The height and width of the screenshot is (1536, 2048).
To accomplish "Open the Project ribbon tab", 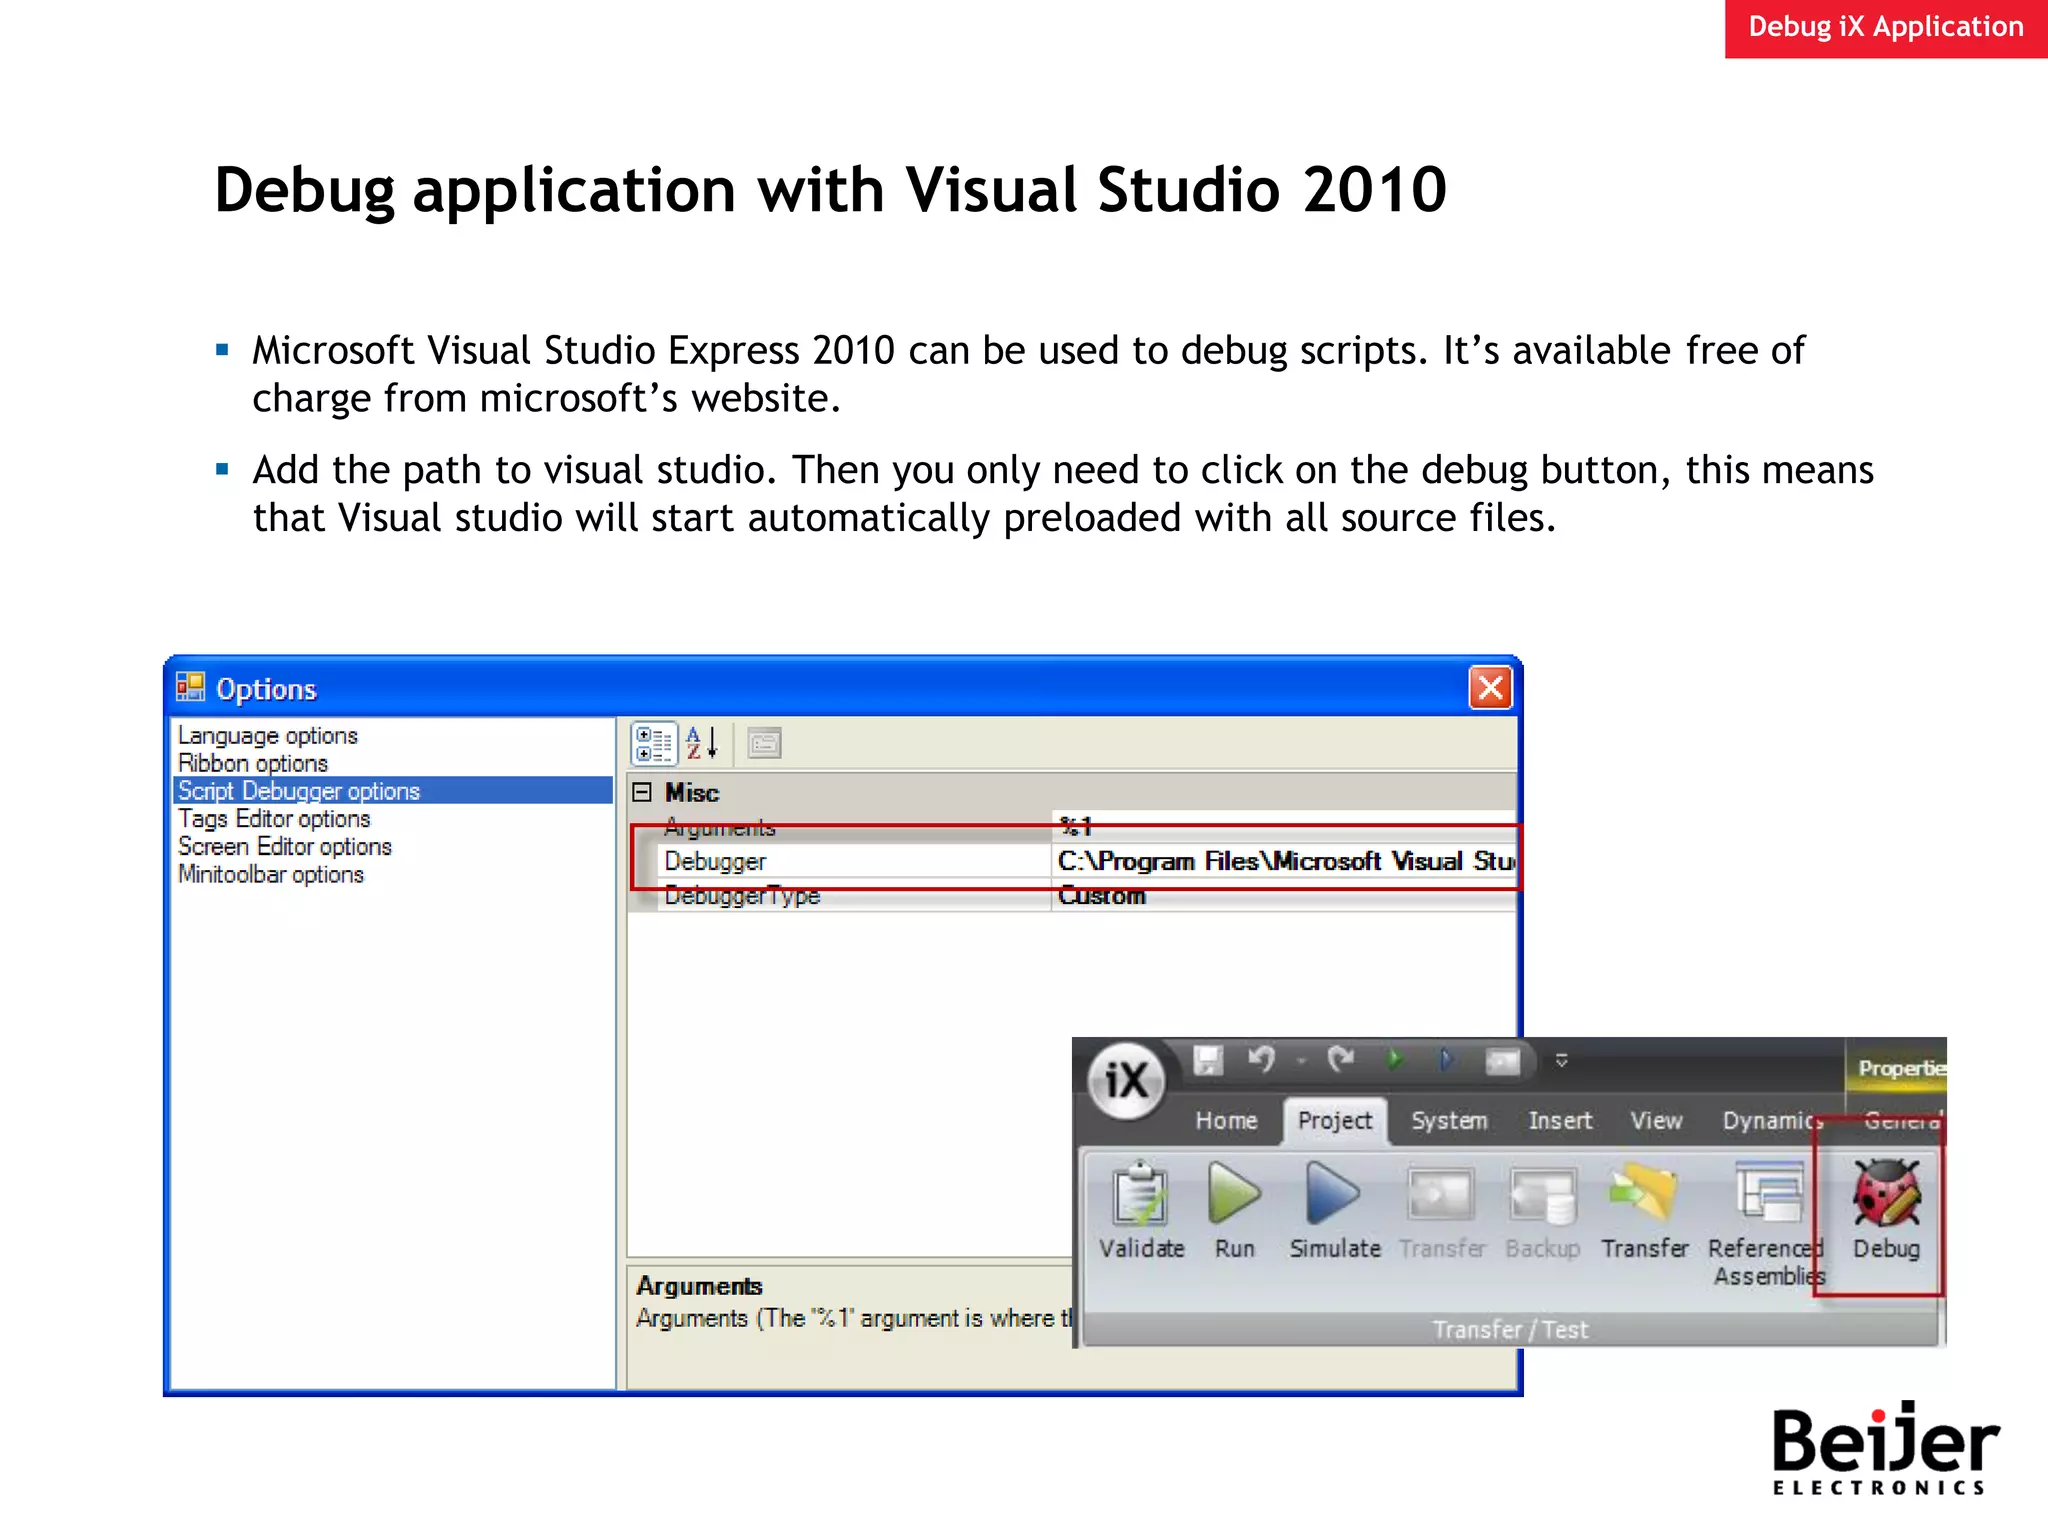I will coord(1335,1121).
